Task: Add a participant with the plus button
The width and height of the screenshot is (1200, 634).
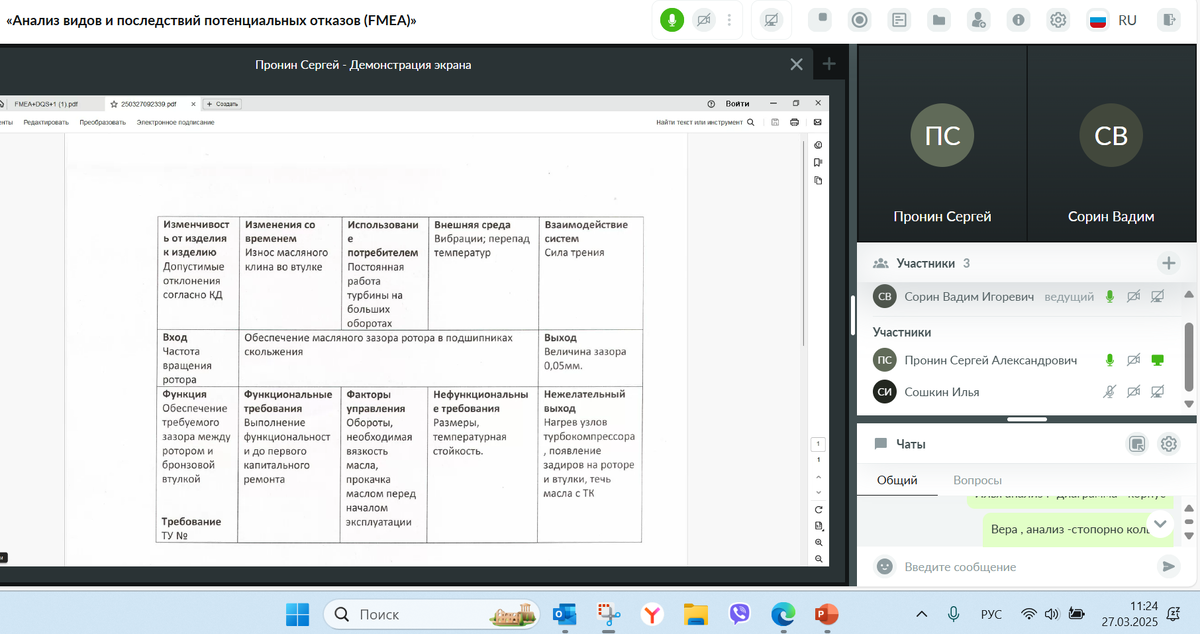Action: [x=1168, y=263]
